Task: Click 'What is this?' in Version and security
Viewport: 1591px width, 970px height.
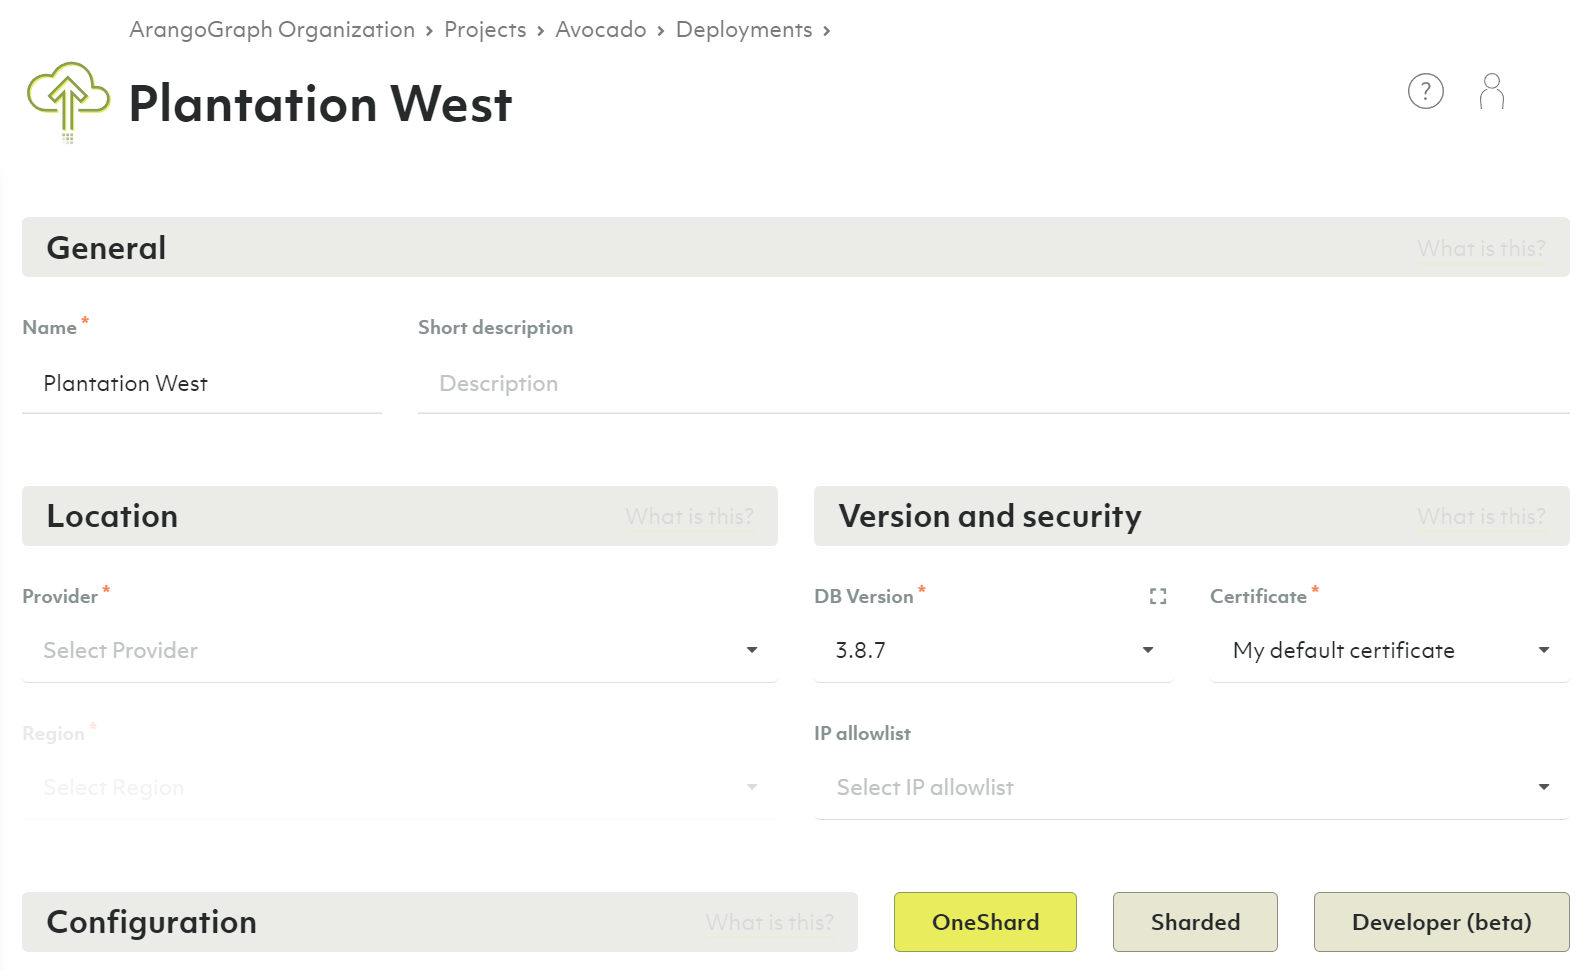Action: tap(1481, 516)
